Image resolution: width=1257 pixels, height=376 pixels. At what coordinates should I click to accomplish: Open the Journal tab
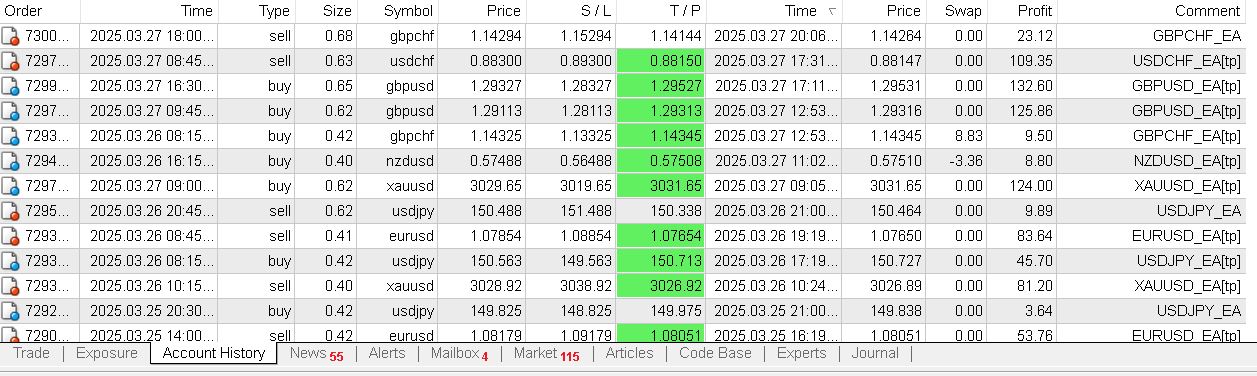click(875, 353)
